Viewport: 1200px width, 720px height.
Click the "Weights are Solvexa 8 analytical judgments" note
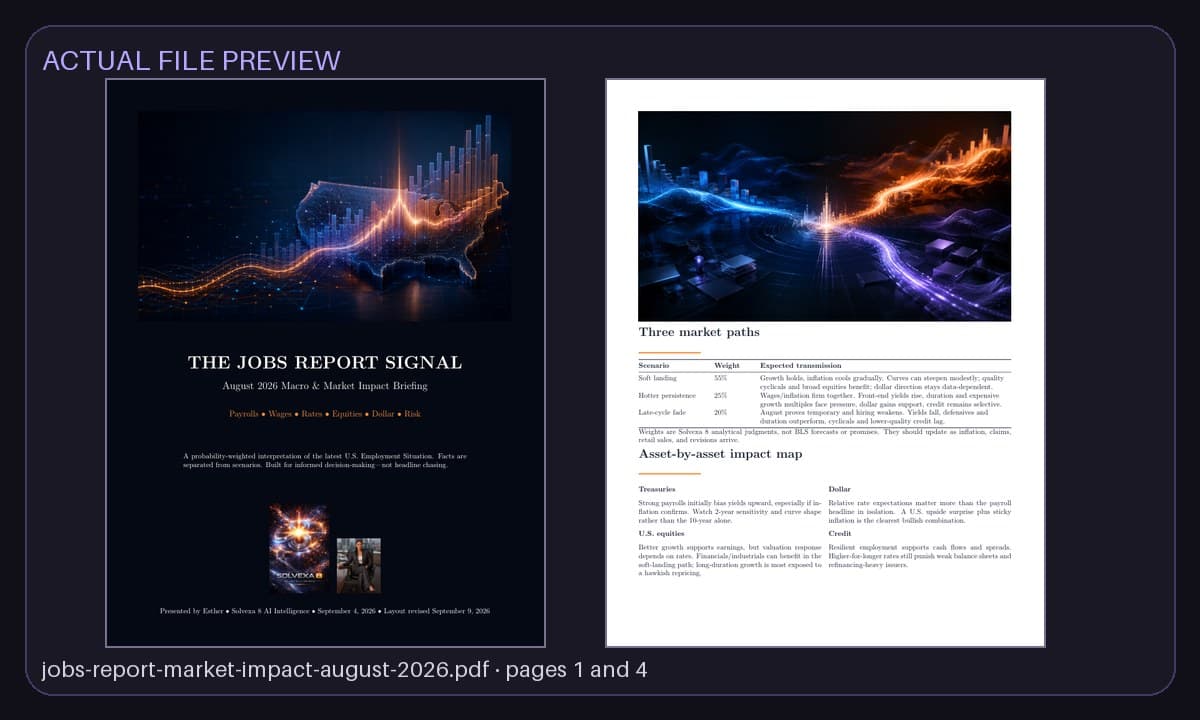824,435
